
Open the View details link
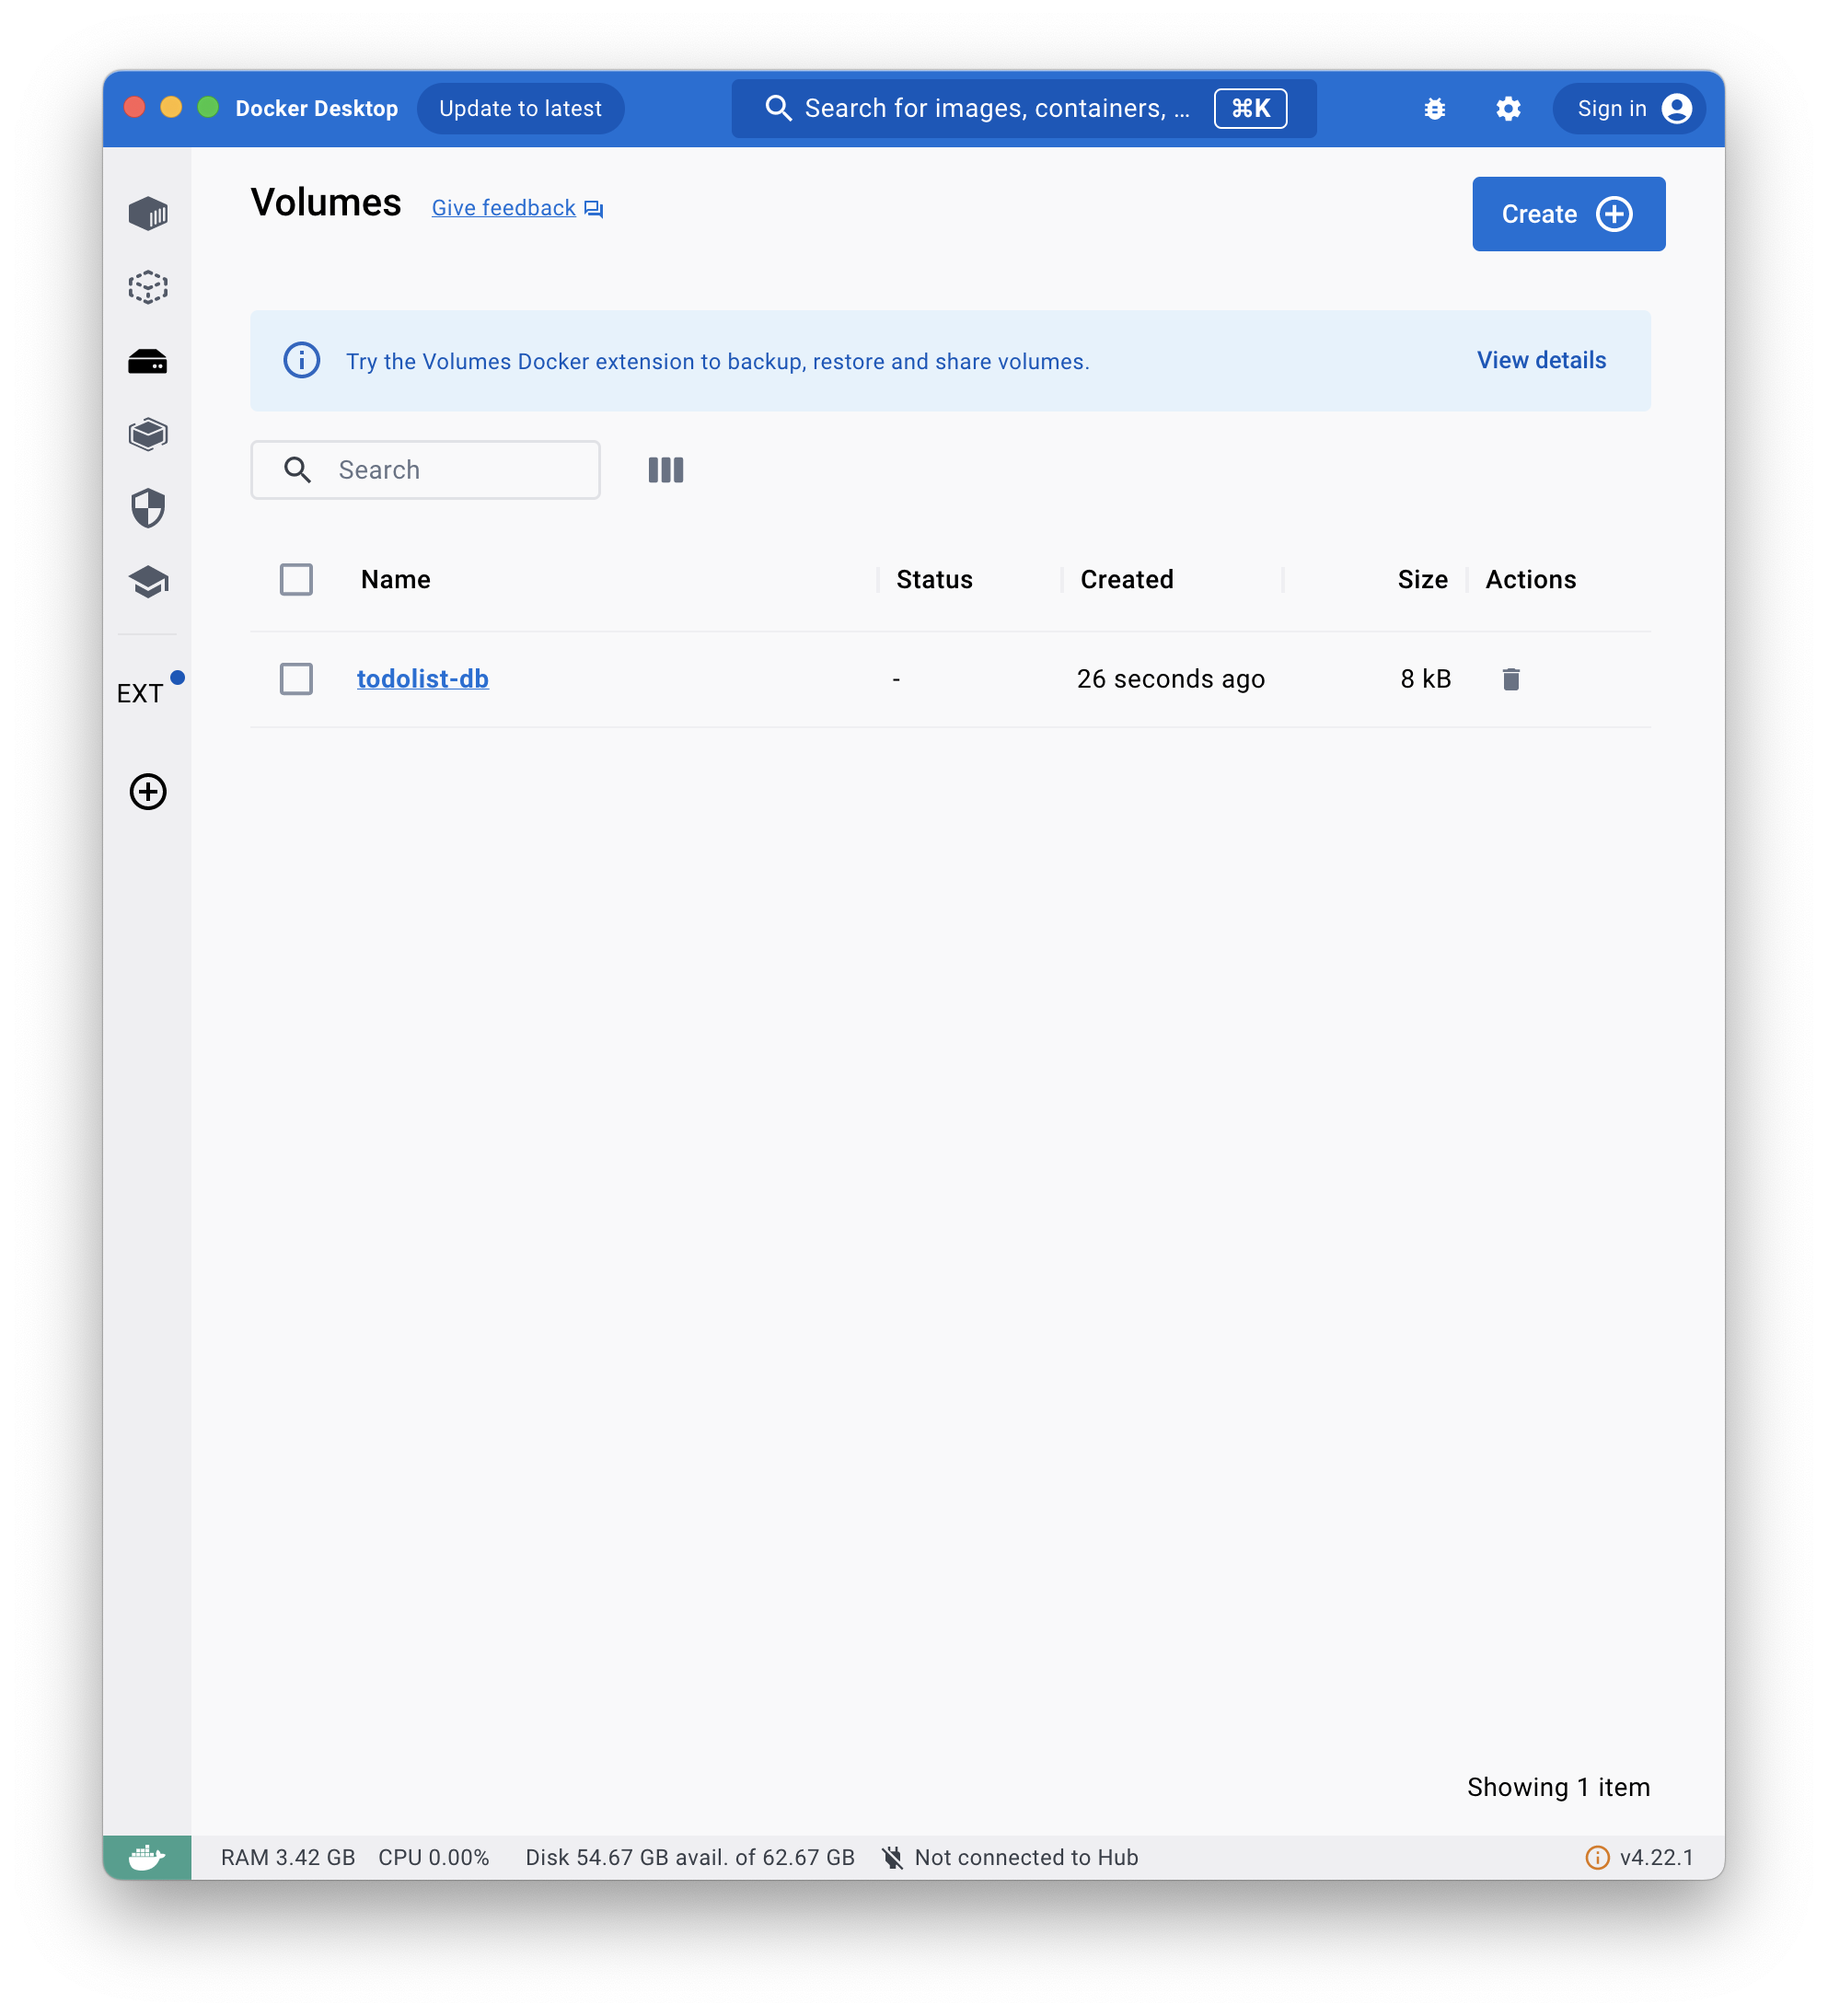click(x=1541, y=360)
